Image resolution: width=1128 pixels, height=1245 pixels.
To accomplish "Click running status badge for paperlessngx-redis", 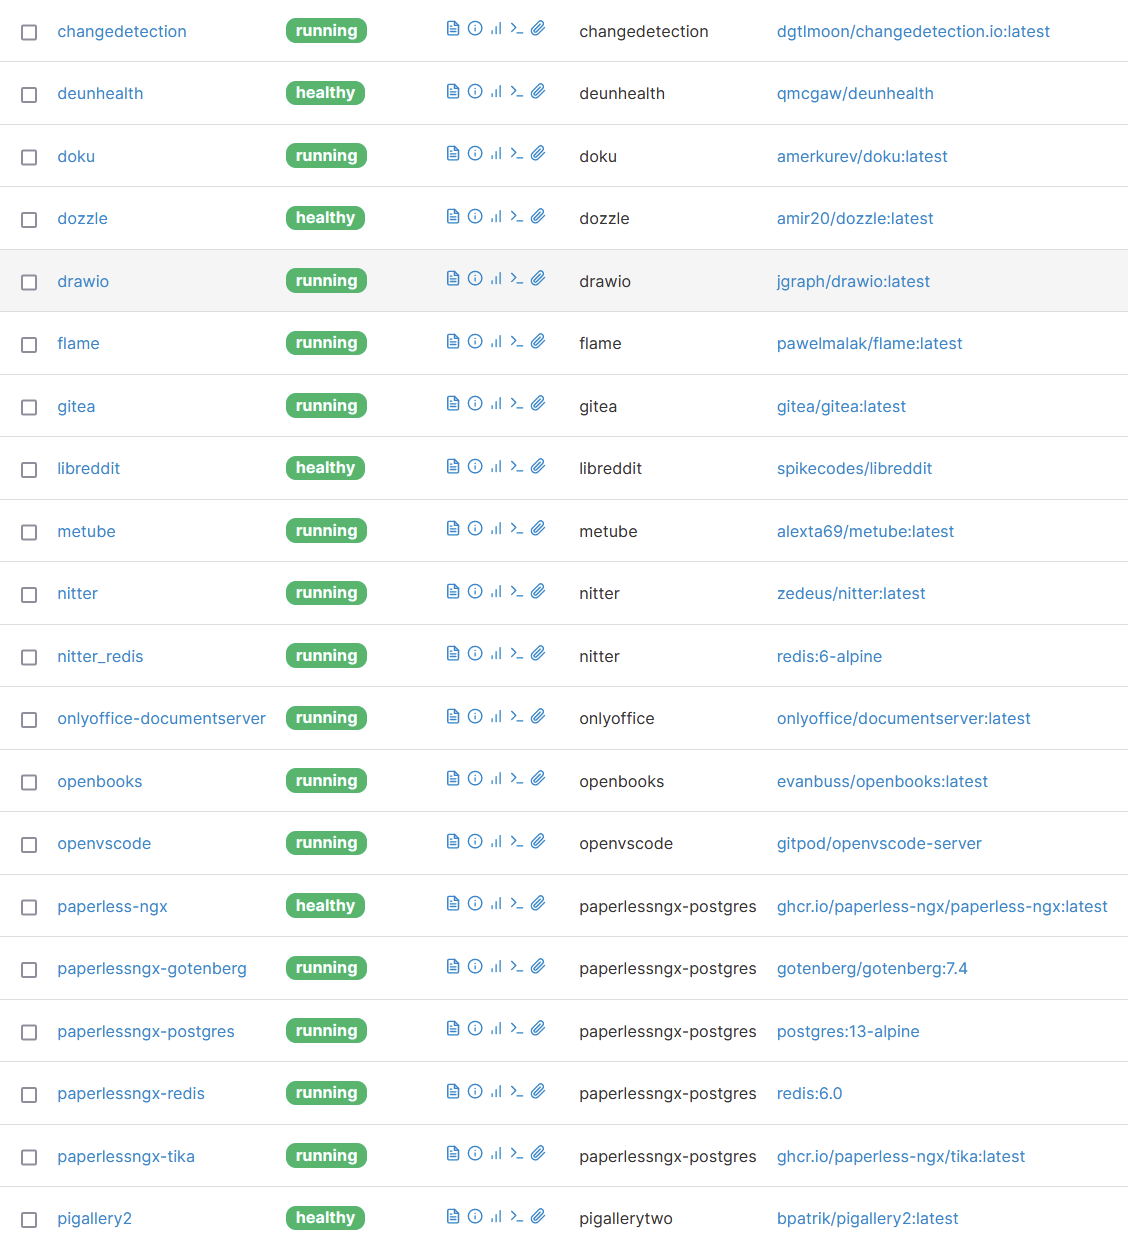I will tap(326, 1093).
